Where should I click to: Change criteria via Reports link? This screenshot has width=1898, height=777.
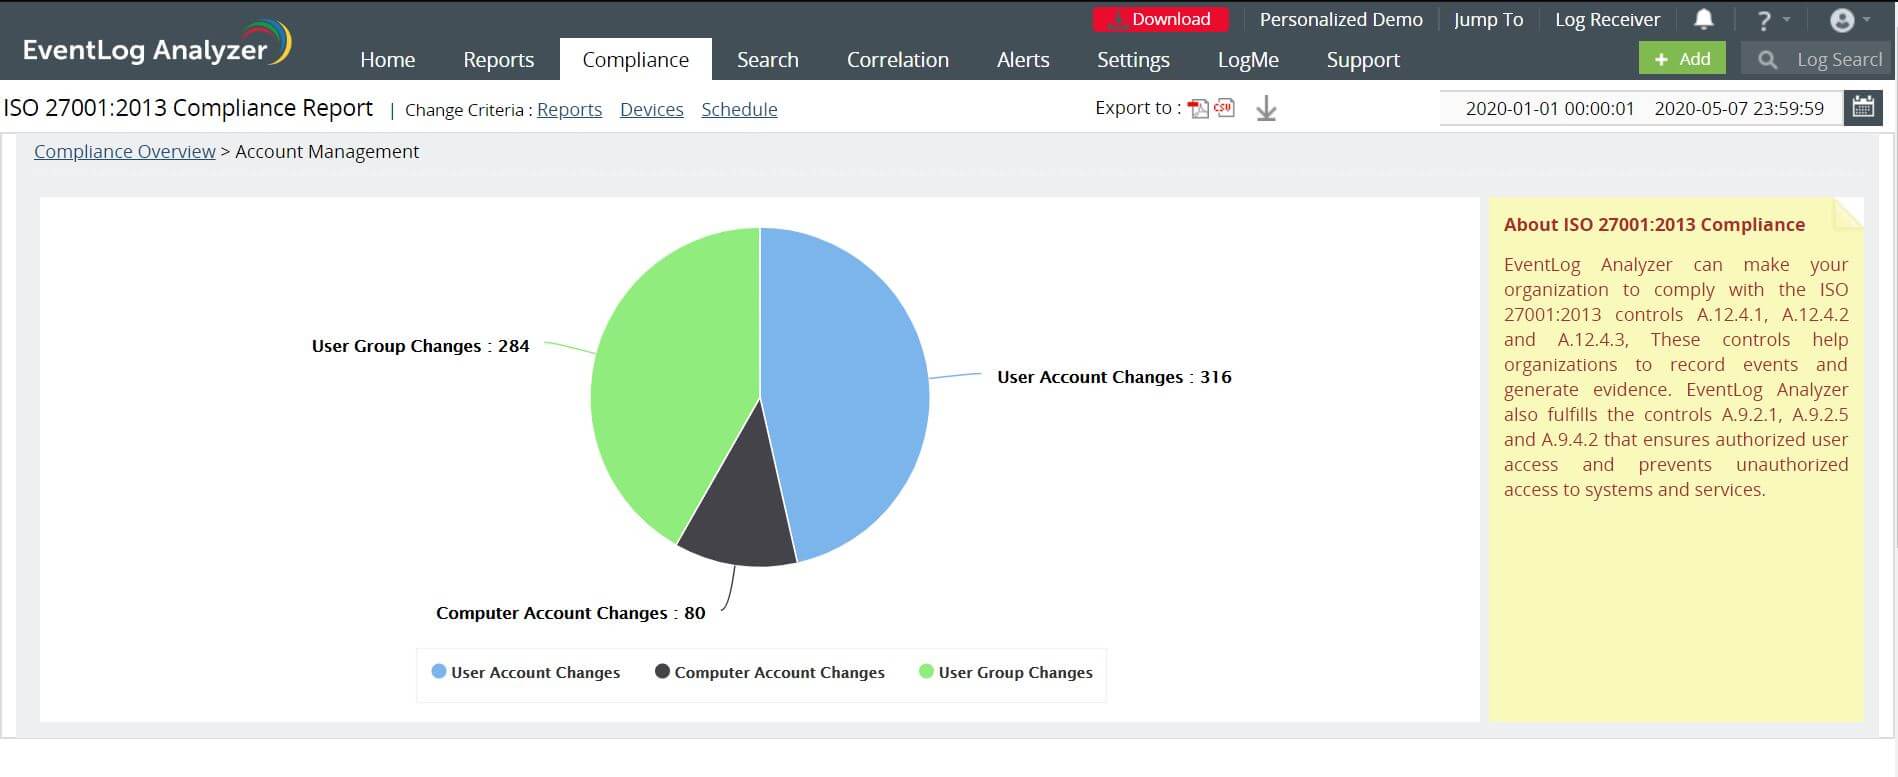click(x=569, y=109)
